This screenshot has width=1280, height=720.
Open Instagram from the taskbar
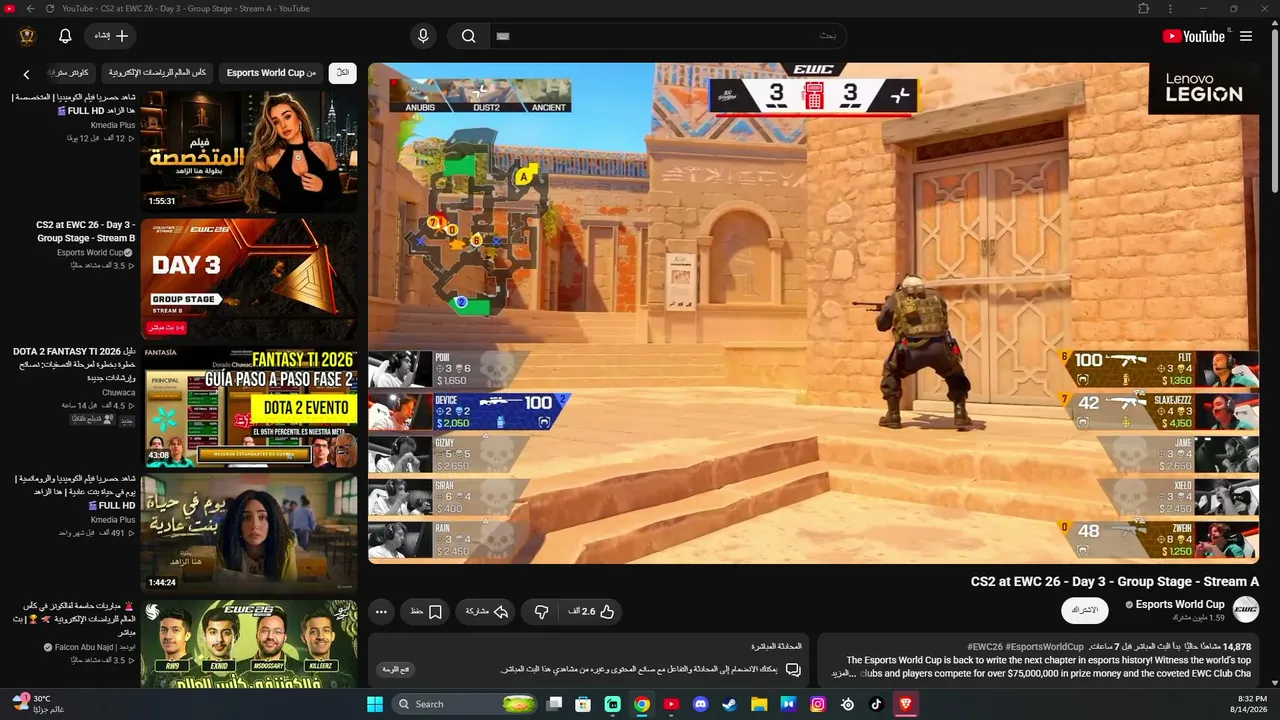[818, 704]
